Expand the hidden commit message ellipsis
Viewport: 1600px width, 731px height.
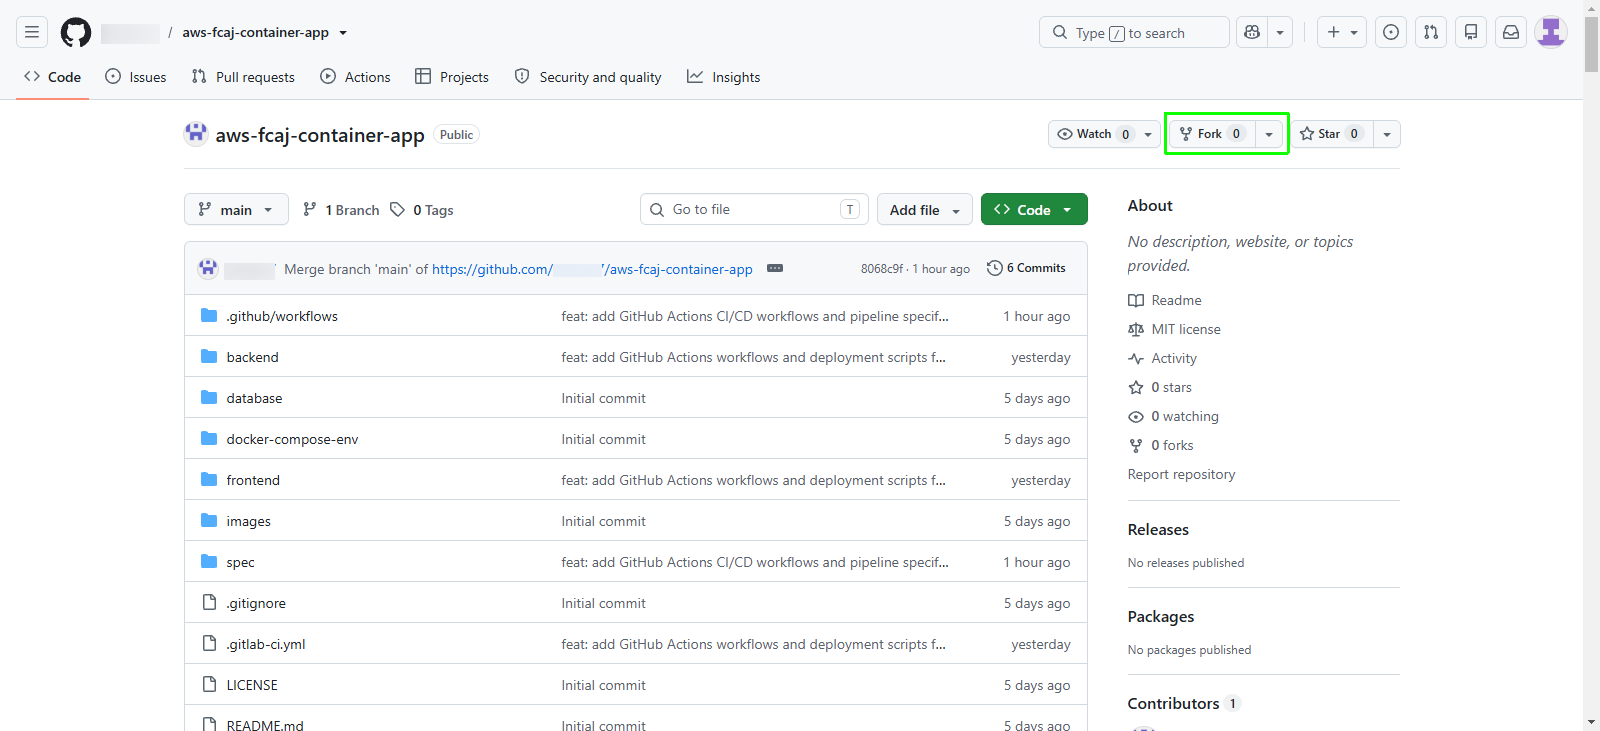[x=775, y=268]
